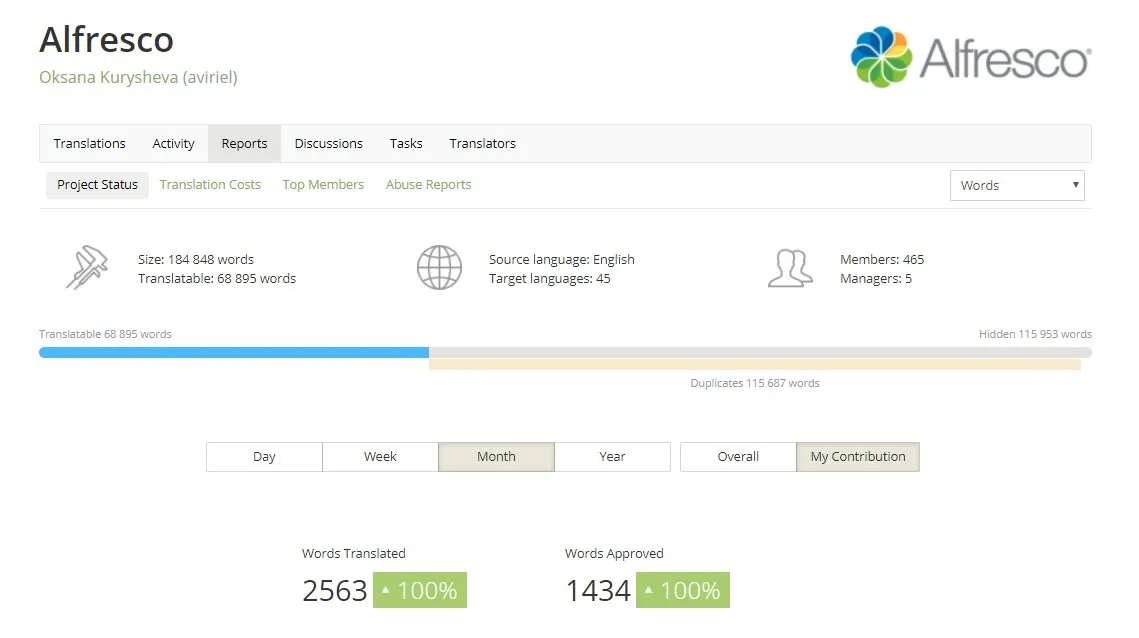1139x638 pixels.
Task: Click the members people icon
Action: pos(790,268)
